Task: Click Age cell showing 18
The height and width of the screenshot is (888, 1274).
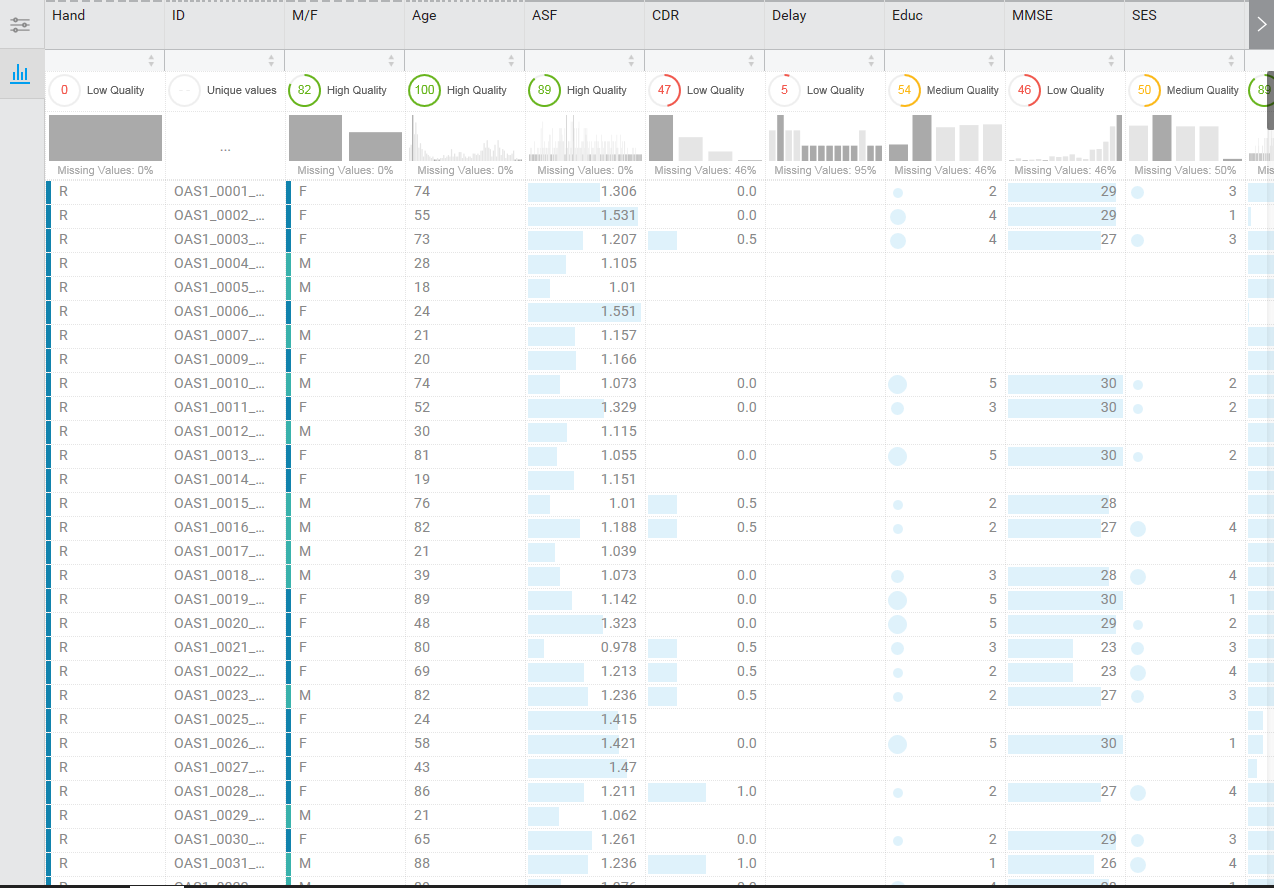Action: pos(421,287)
